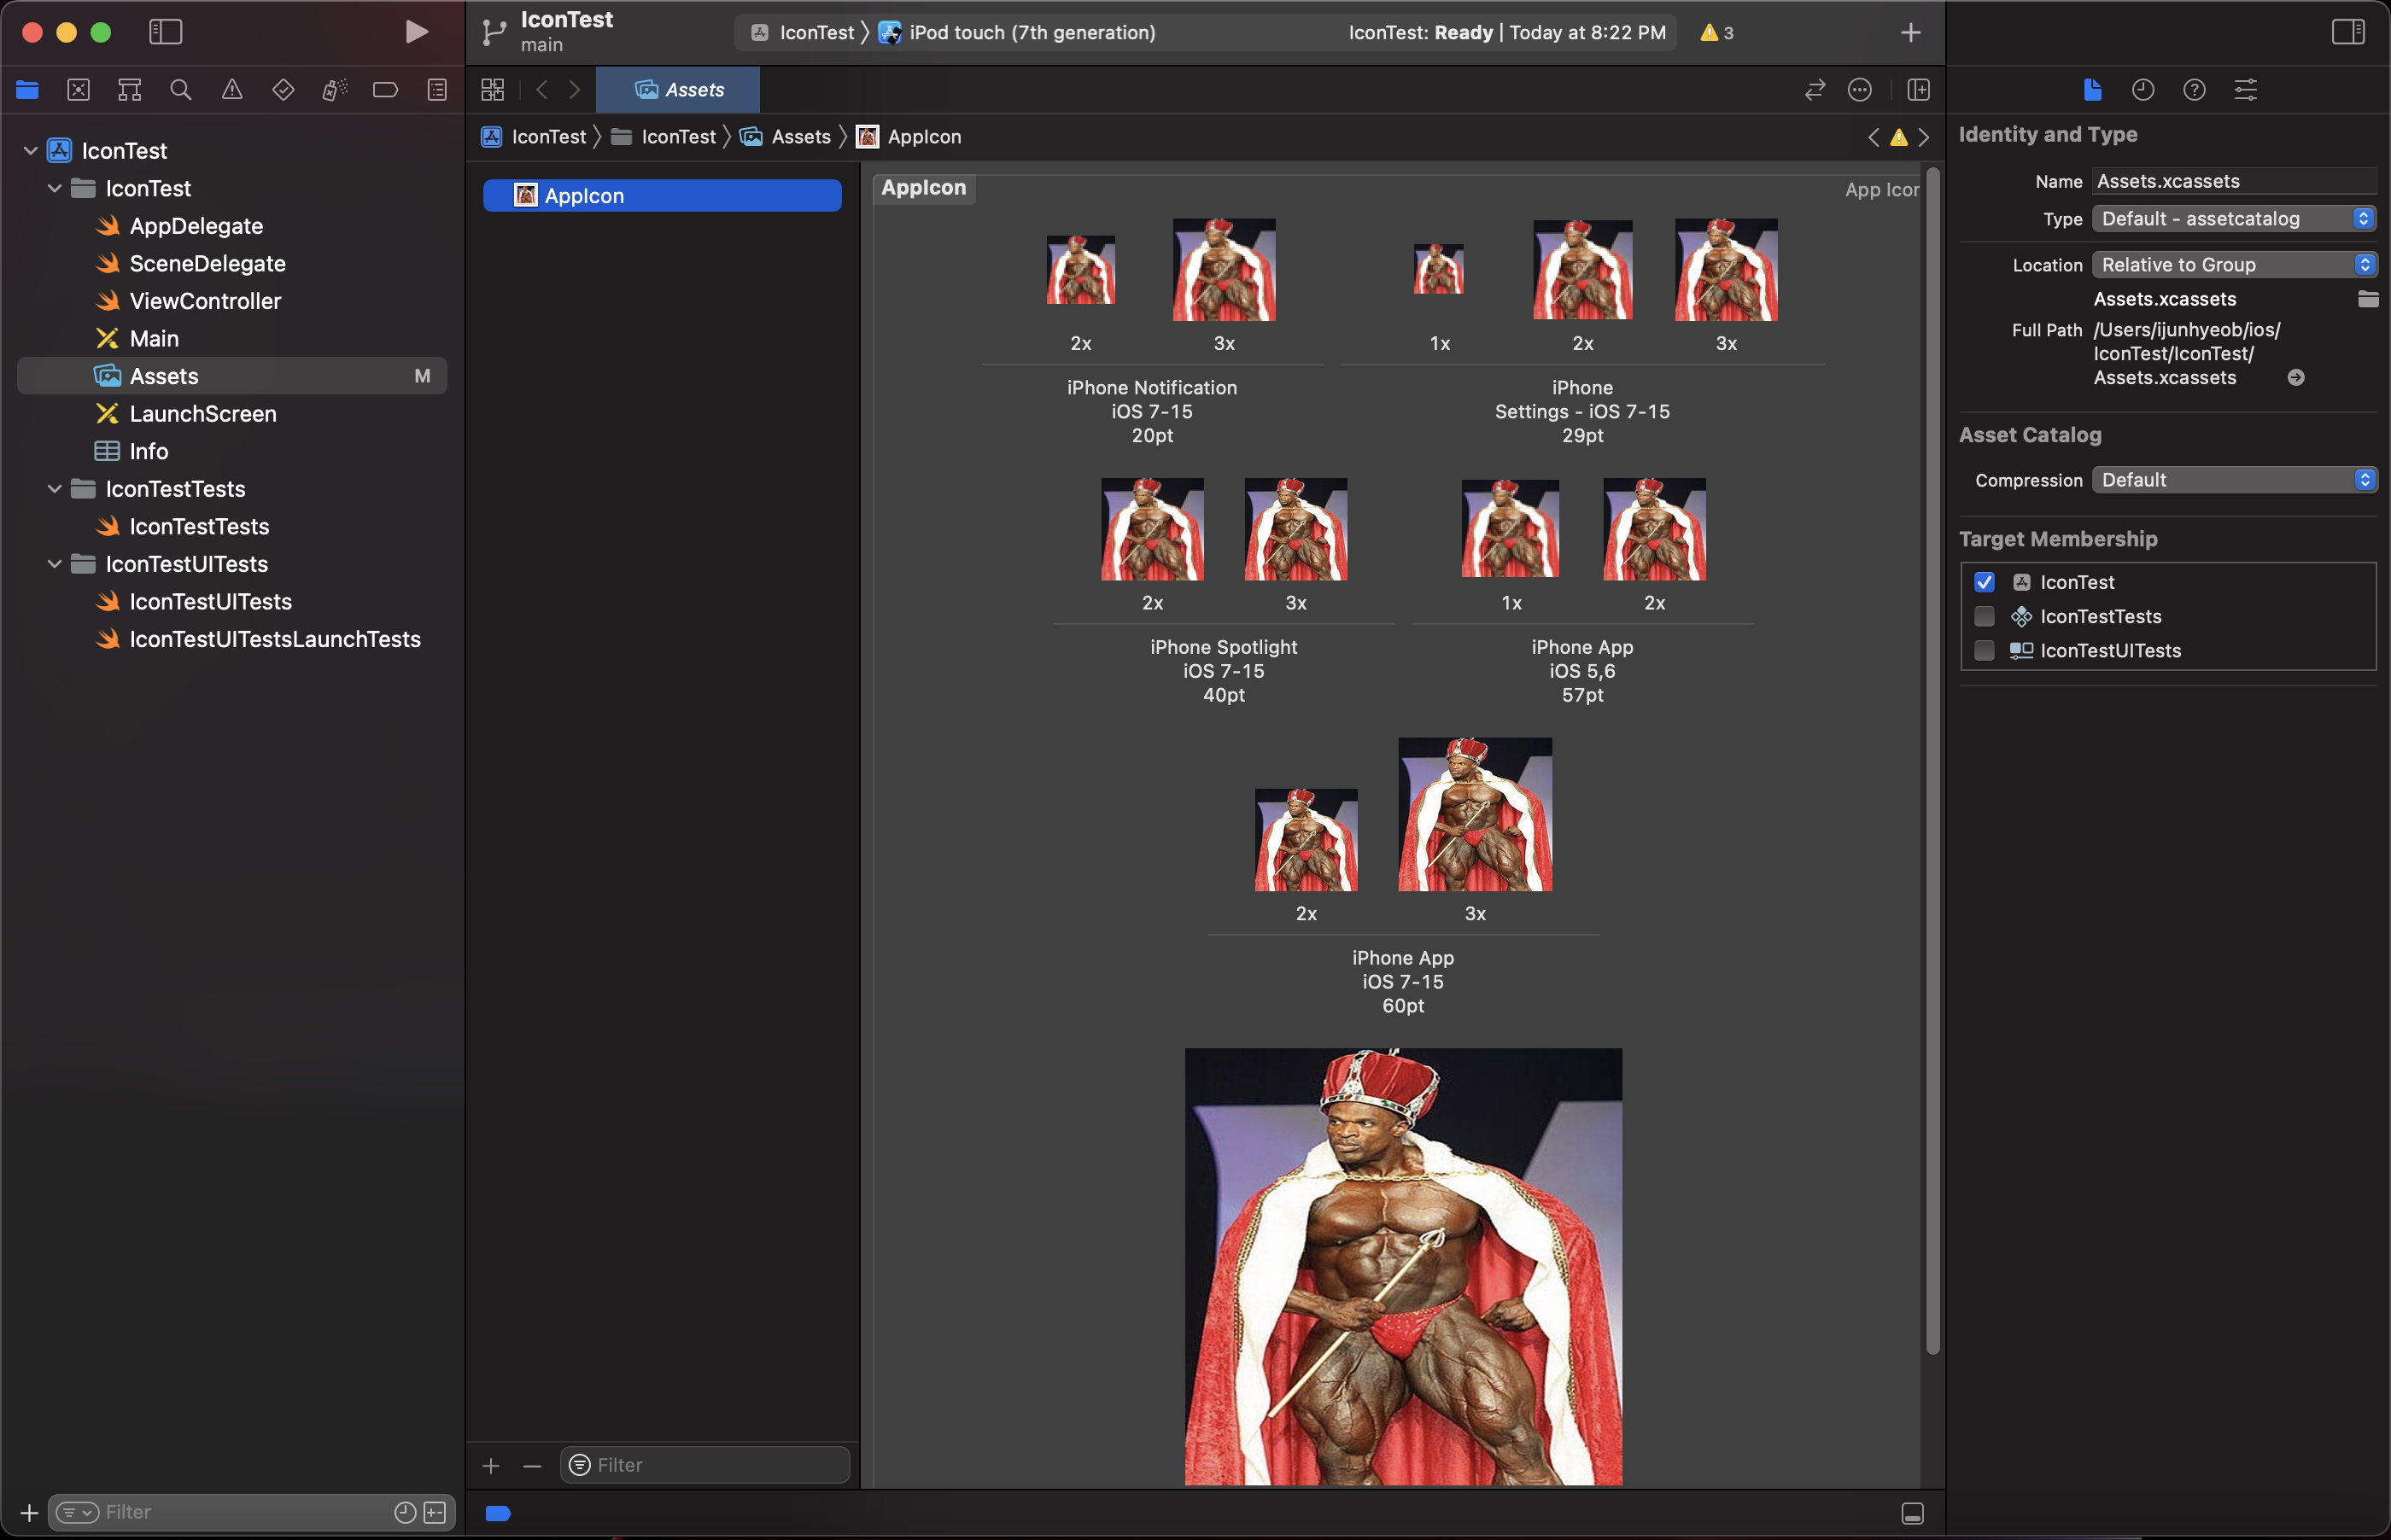Uncheck IconTest target membership

pos(1984,582)
